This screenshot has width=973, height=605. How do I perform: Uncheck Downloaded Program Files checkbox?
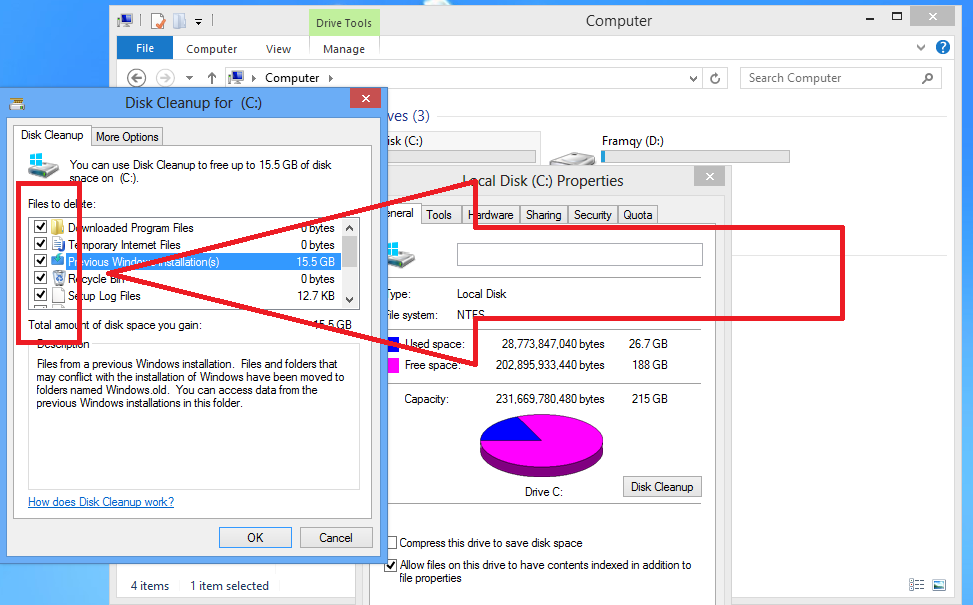[40, 226]
